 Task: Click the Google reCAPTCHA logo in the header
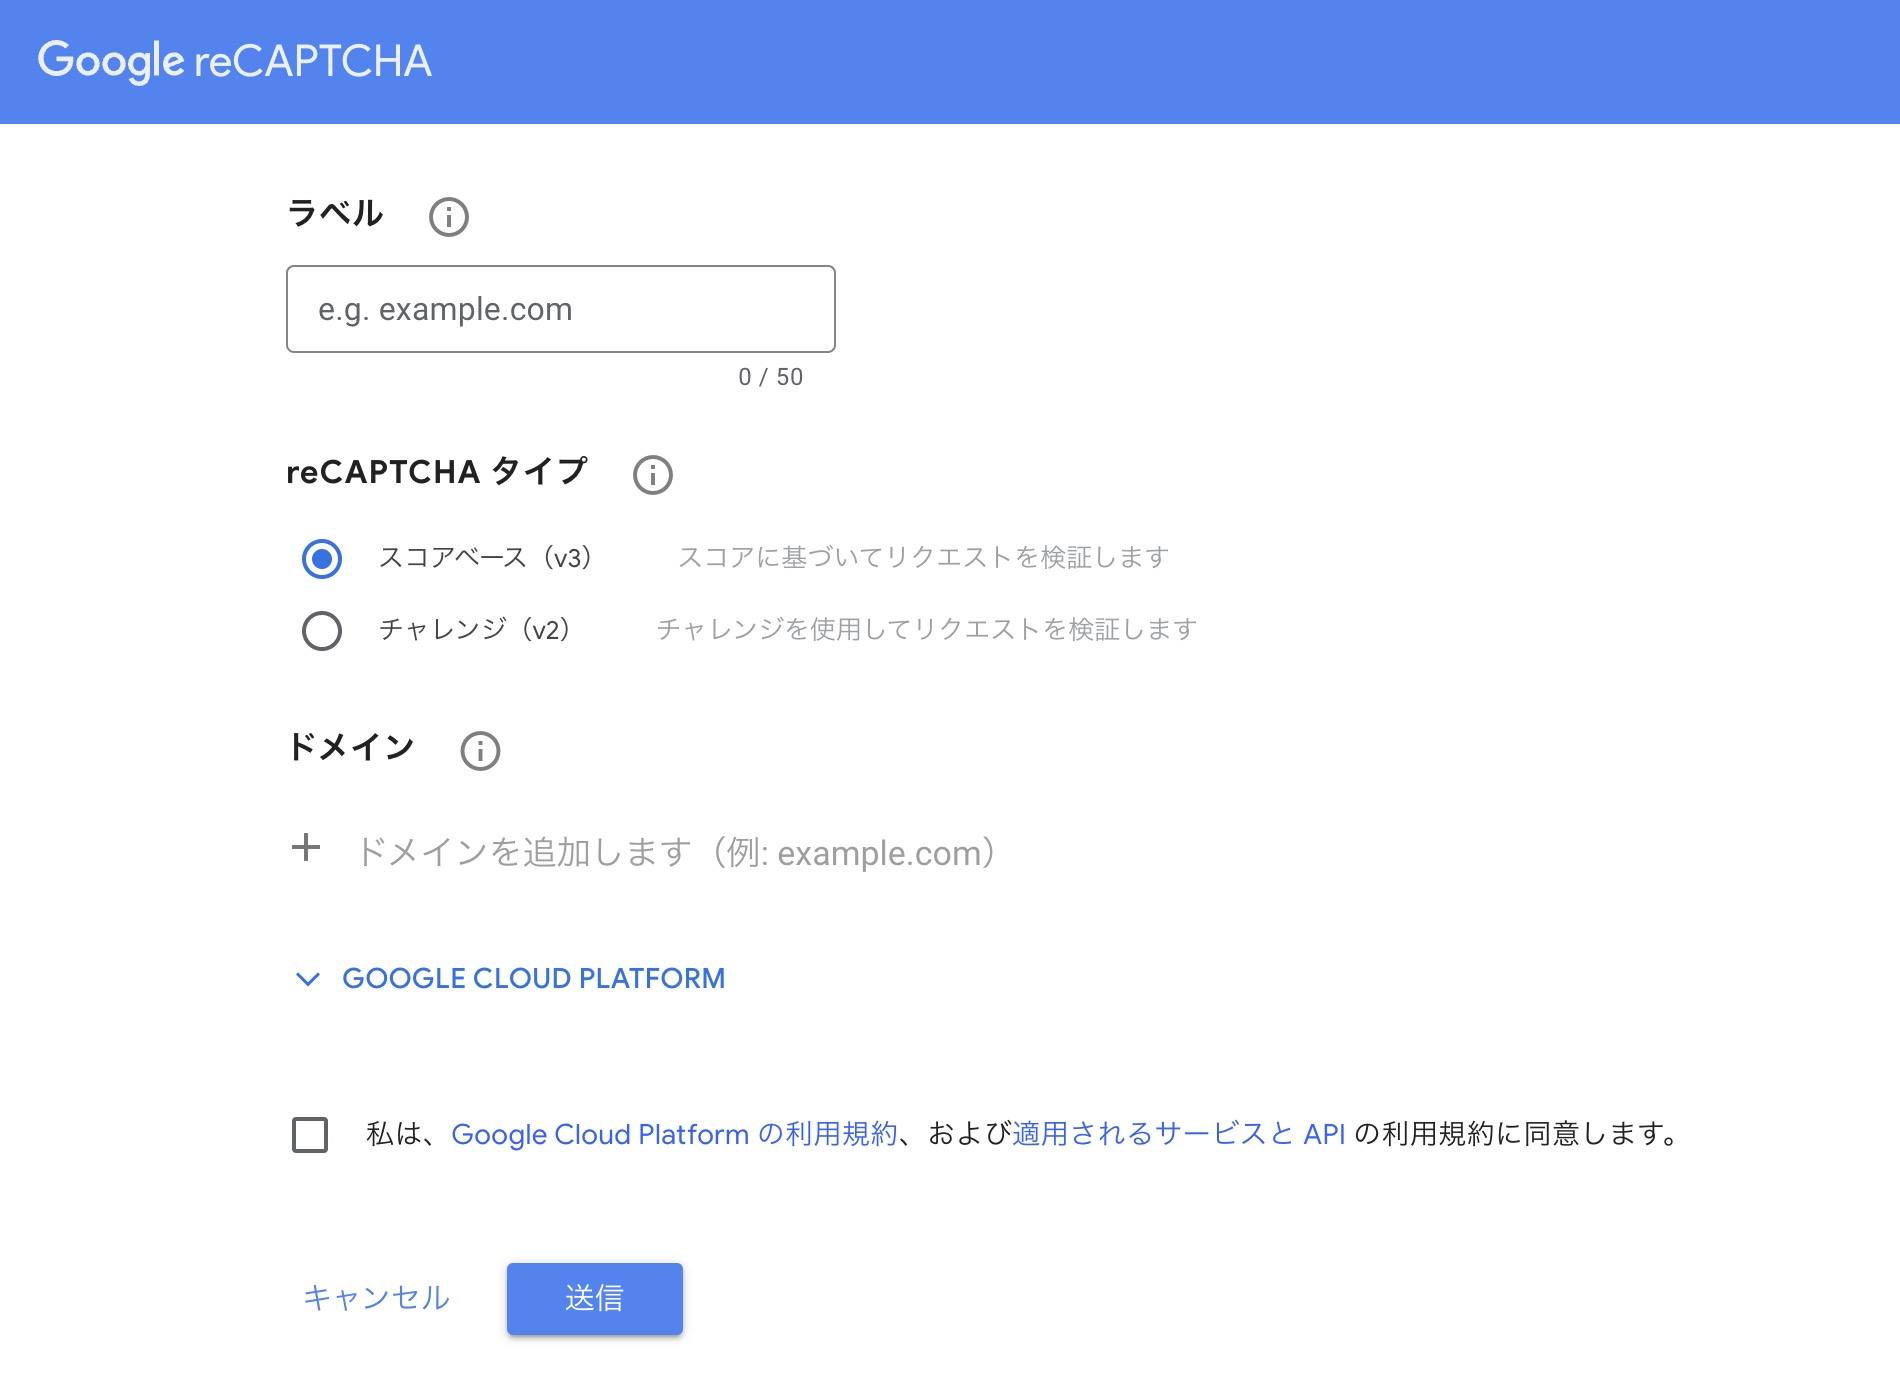click(x=235, y=61)
